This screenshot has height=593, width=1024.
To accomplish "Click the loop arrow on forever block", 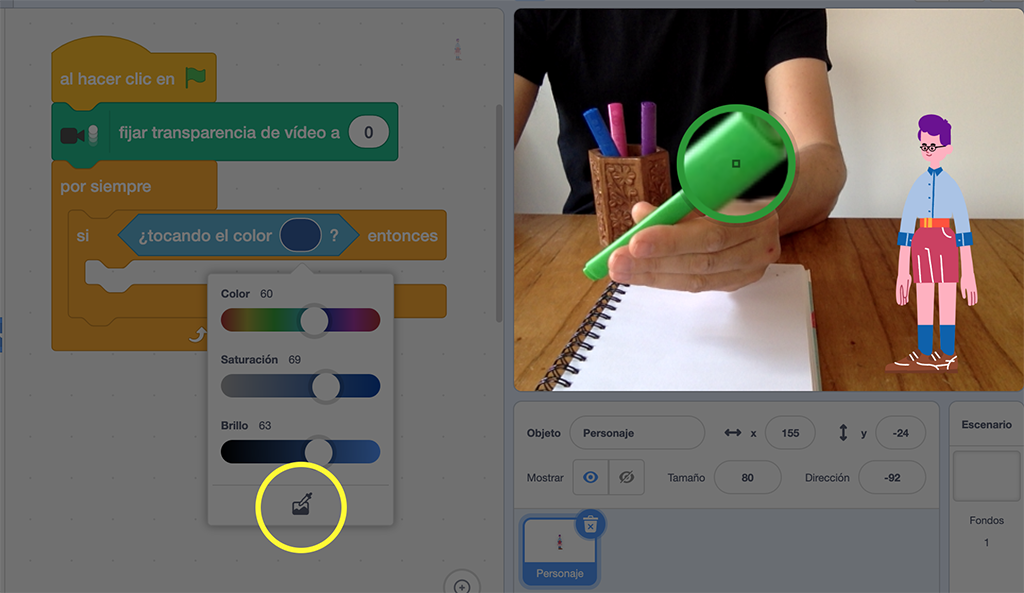I will pos(197,336).
